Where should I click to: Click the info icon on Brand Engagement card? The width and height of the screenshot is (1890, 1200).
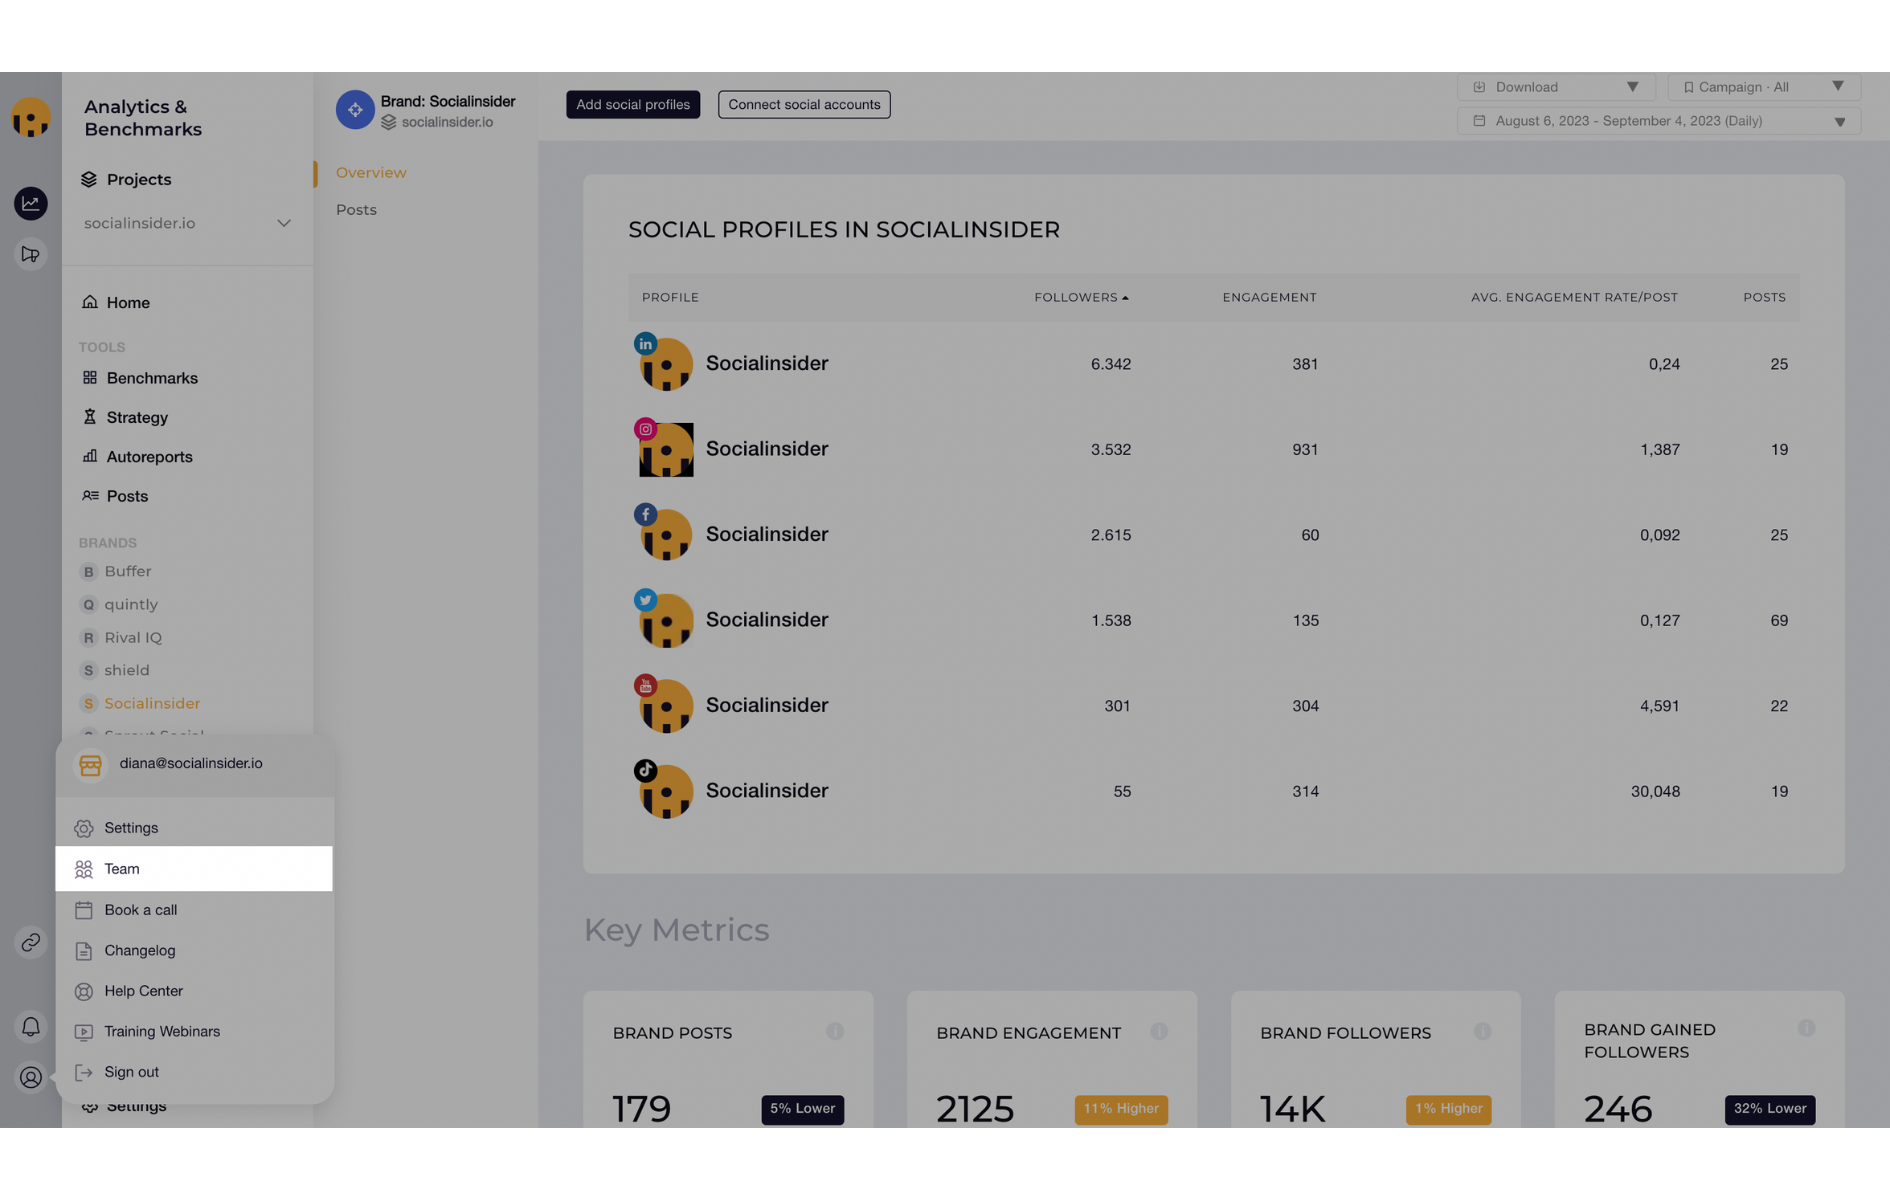(1159, 1031)
